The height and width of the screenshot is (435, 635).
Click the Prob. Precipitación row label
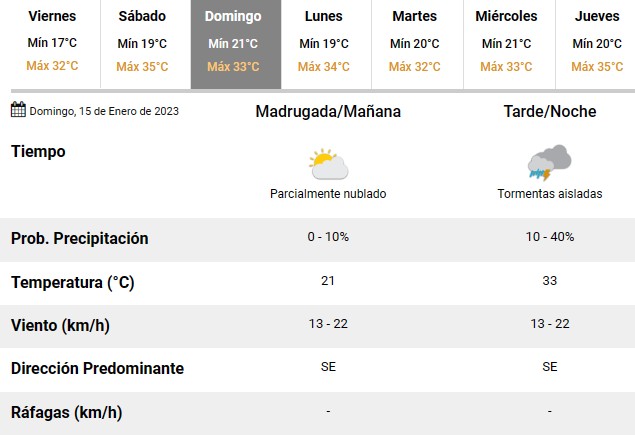coord(79,238)
